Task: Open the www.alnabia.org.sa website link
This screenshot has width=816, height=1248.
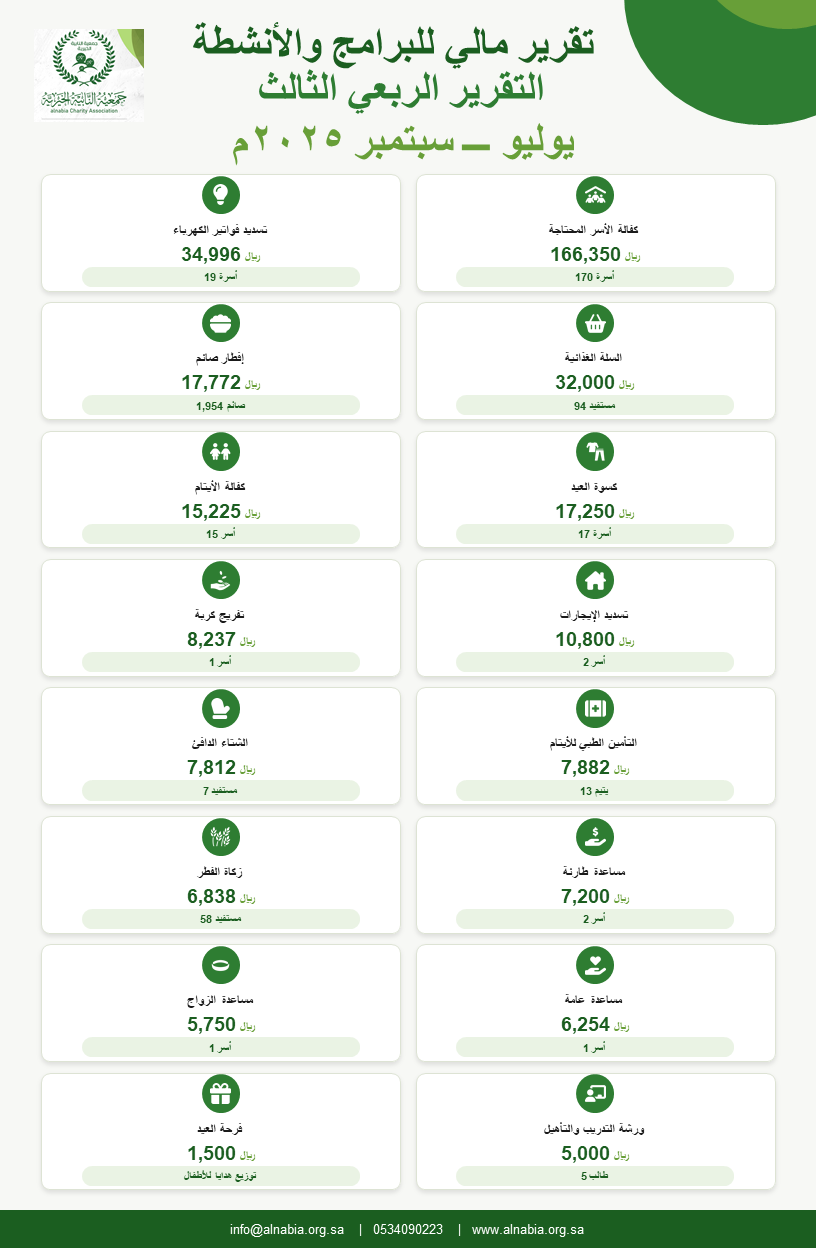Action: point(528,1230)
